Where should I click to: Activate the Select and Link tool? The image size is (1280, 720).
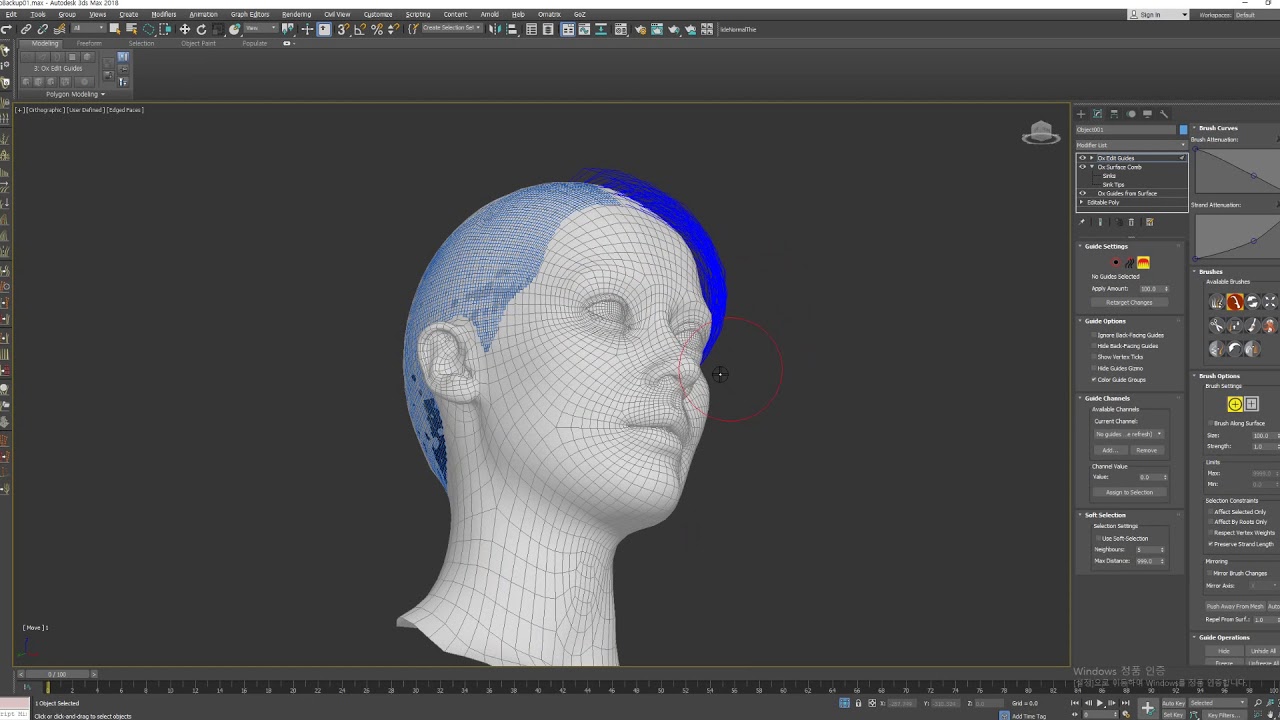[x=26, y=30]
